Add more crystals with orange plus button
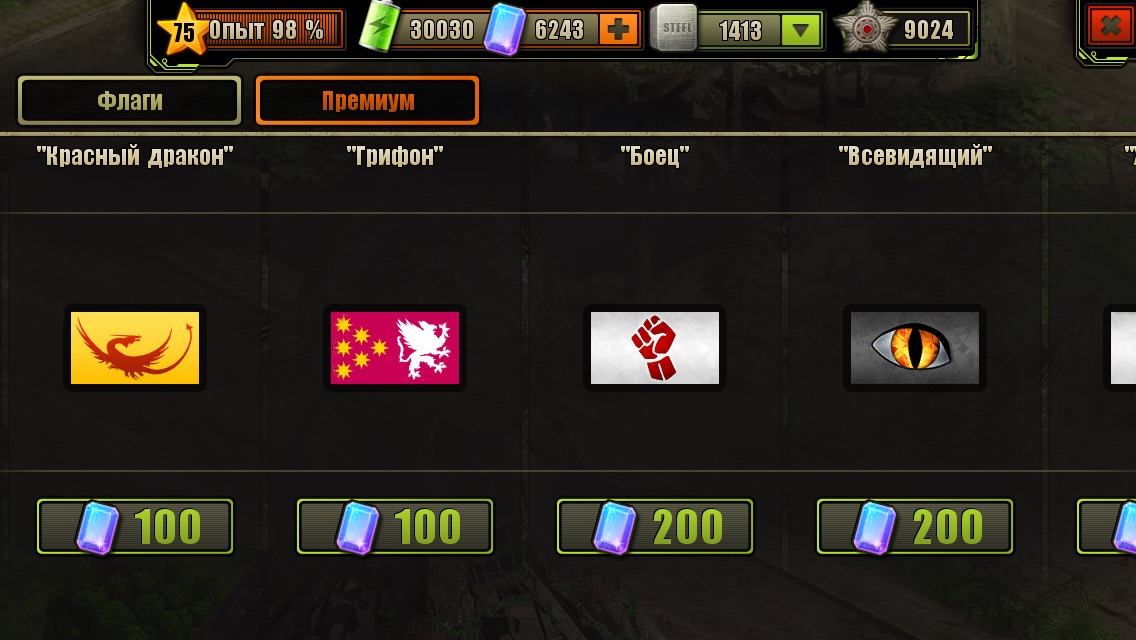1136x640 pixels. coord(618,30)
